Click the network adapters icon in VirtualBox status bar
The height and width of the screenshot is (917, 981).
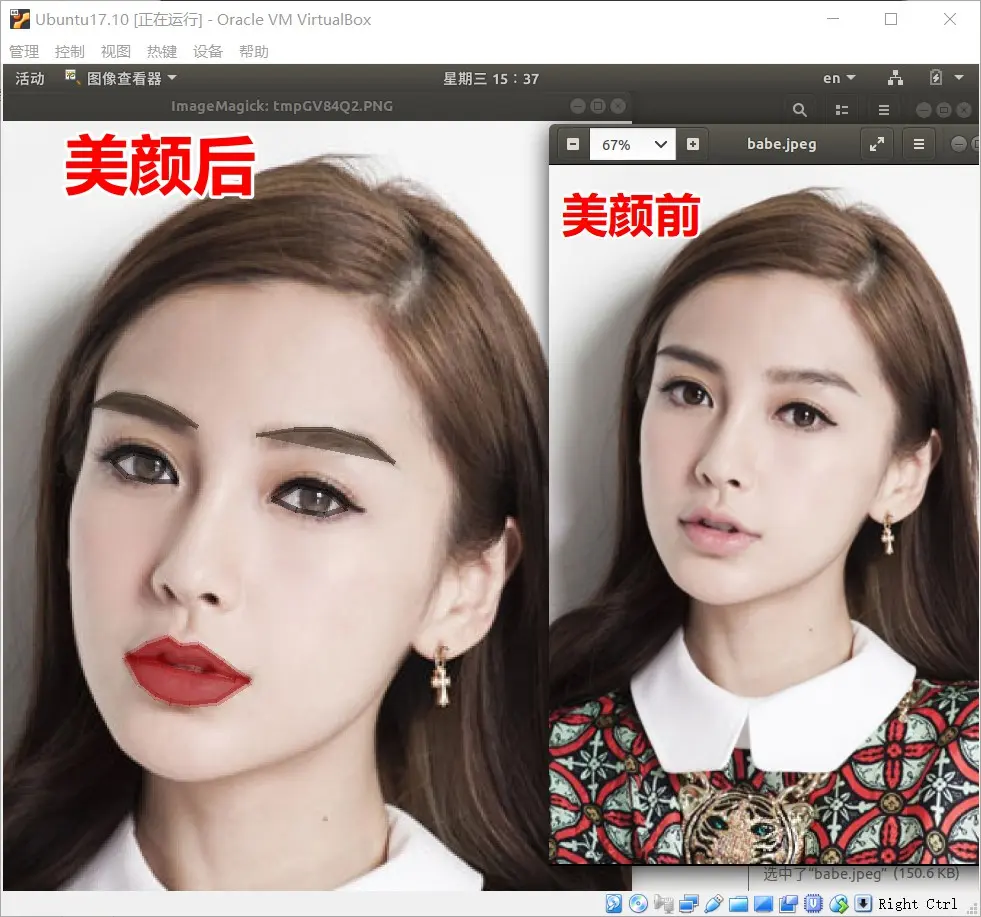point(687,903)
